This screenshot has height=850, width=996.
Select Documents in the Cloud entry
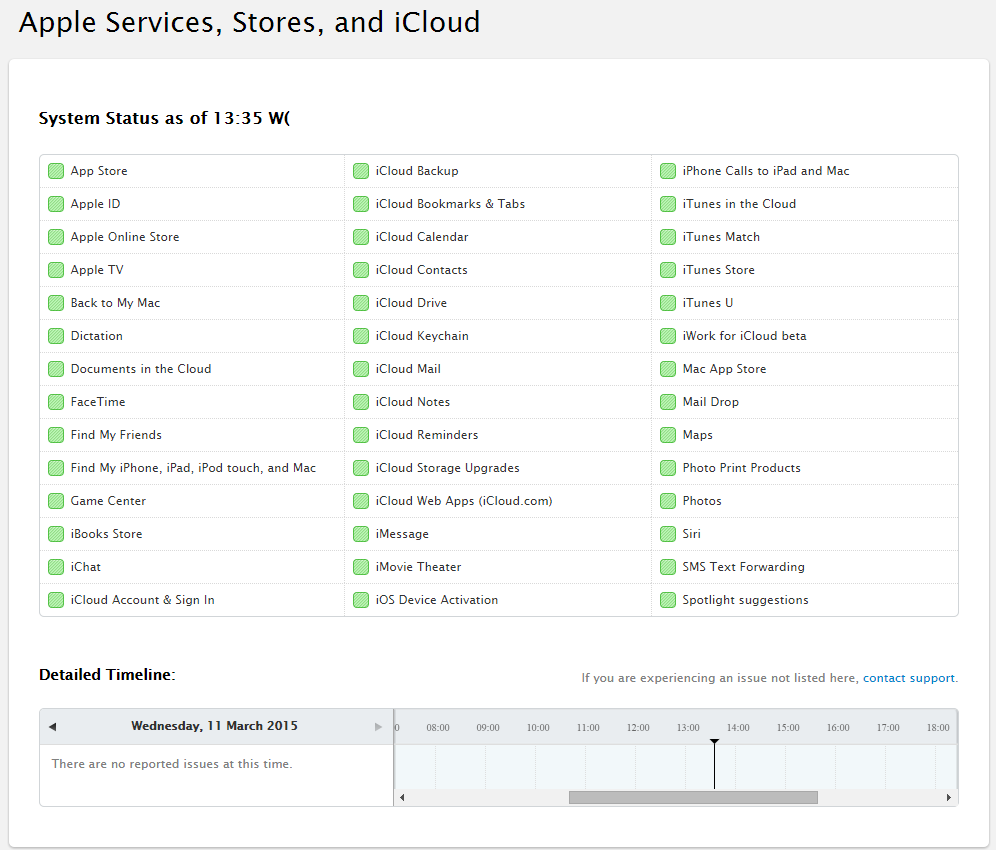[x=192, y=369]
